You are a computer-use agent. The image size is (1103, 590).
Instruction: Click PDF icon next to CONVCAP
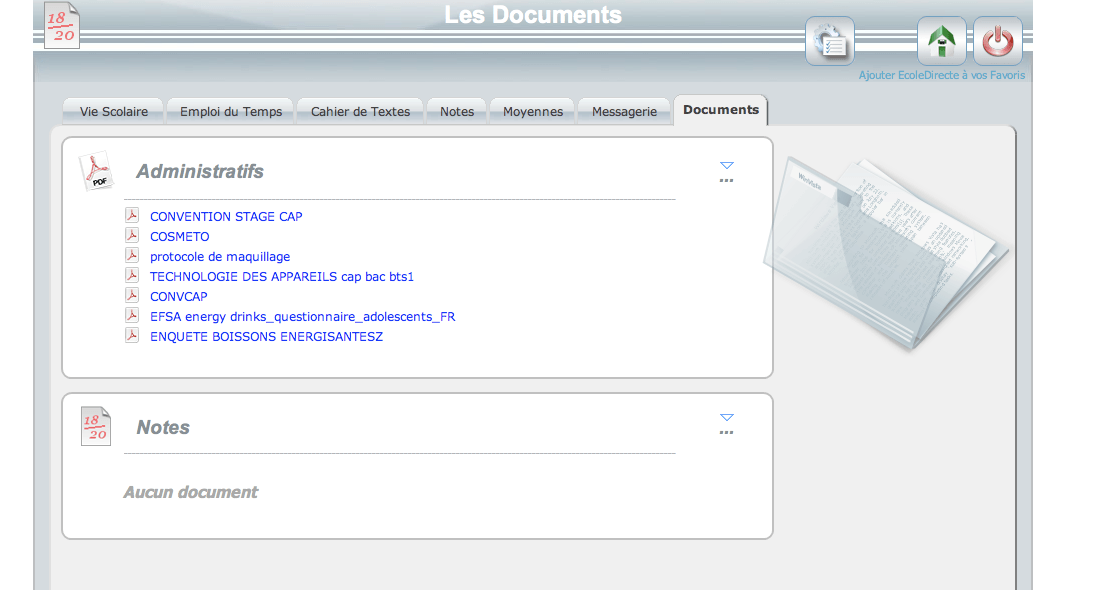pos(131,296)
